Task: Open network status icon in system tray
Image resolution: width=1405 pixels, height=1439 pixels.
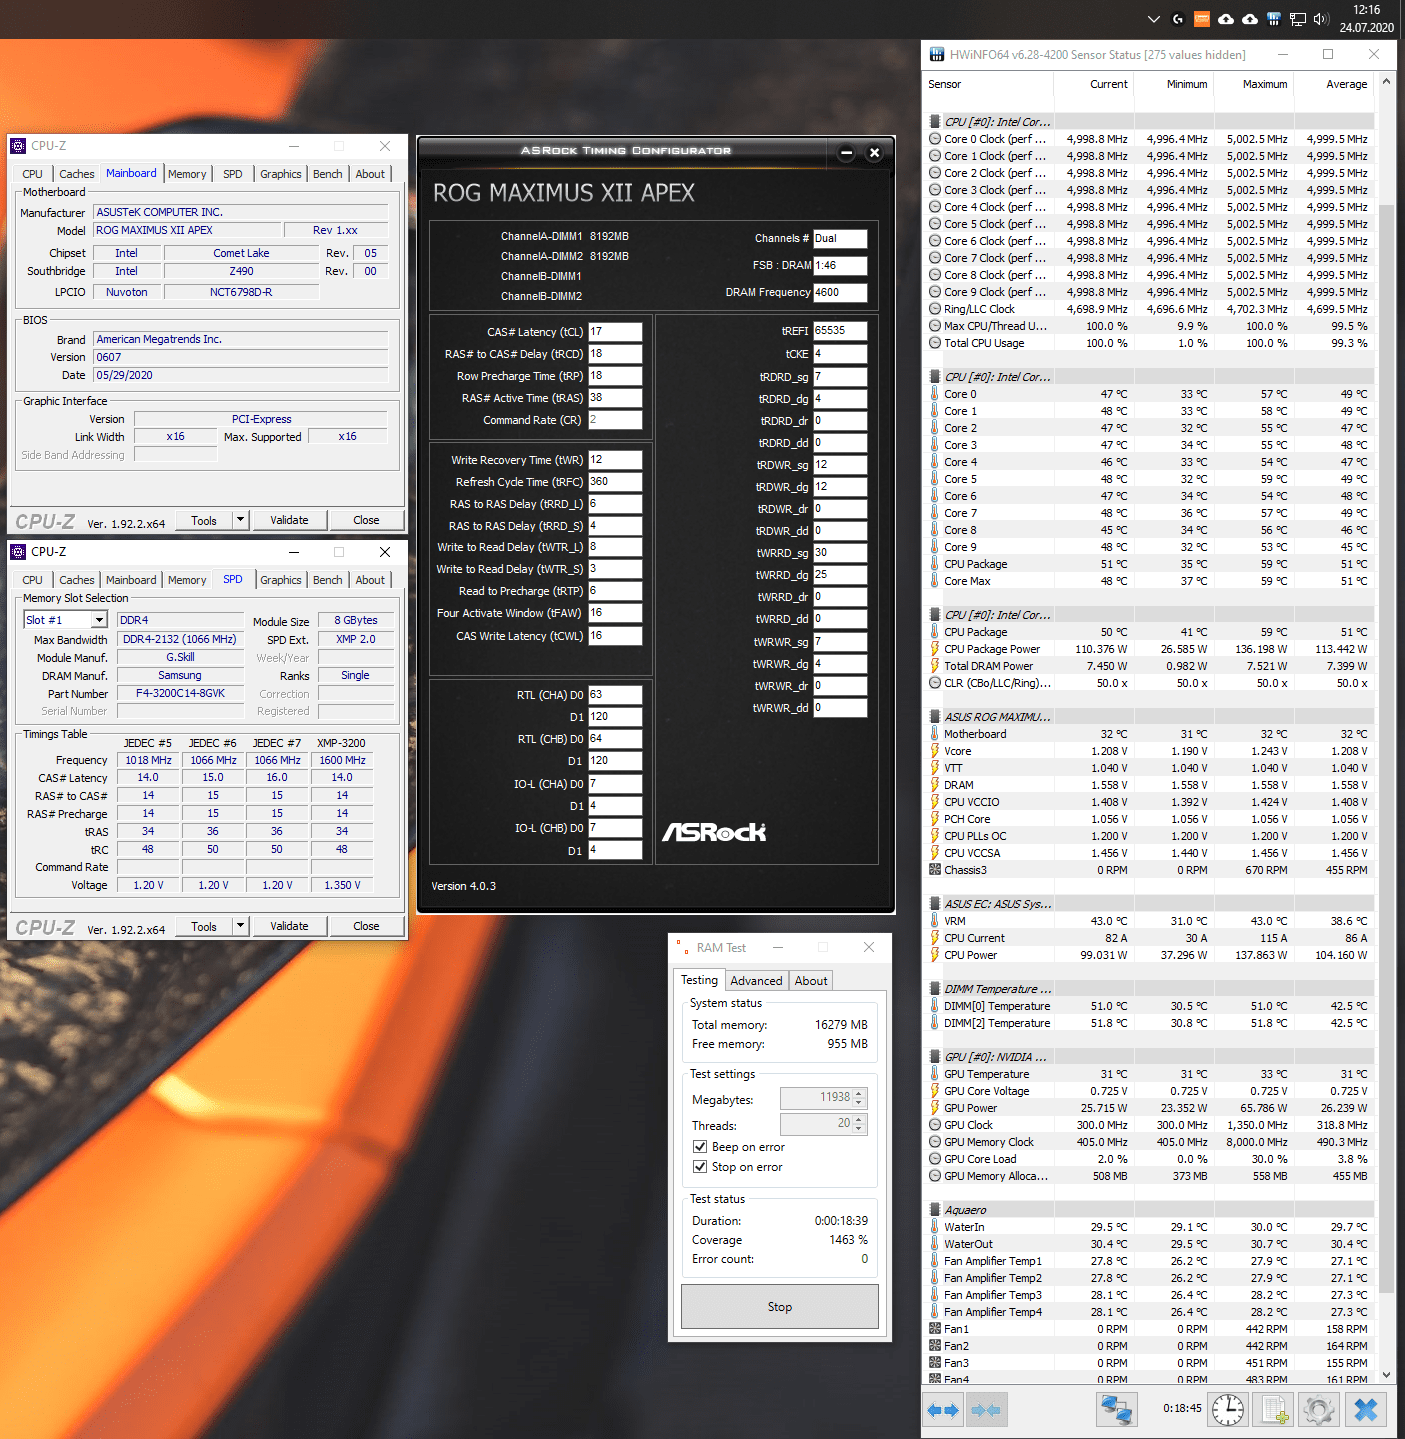Action: (x=1298, y=19)
